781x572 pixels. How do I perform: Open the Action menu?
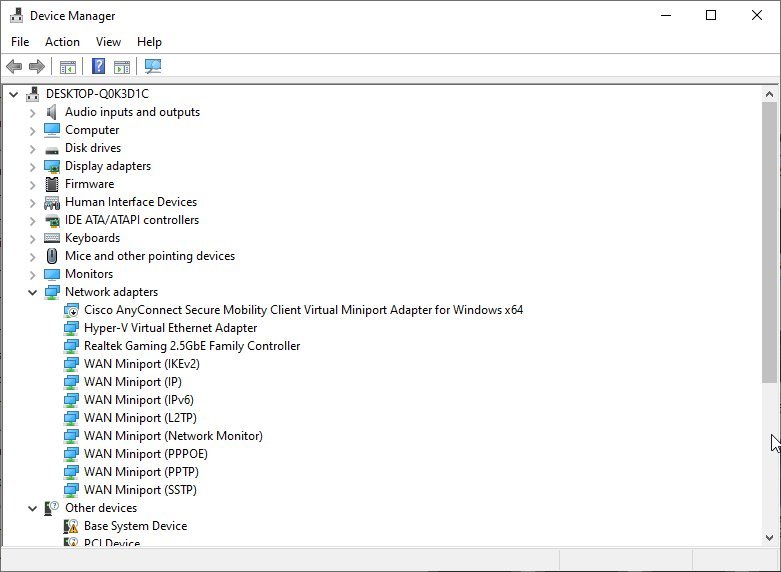pyautogui.click(x=62, y=42)
